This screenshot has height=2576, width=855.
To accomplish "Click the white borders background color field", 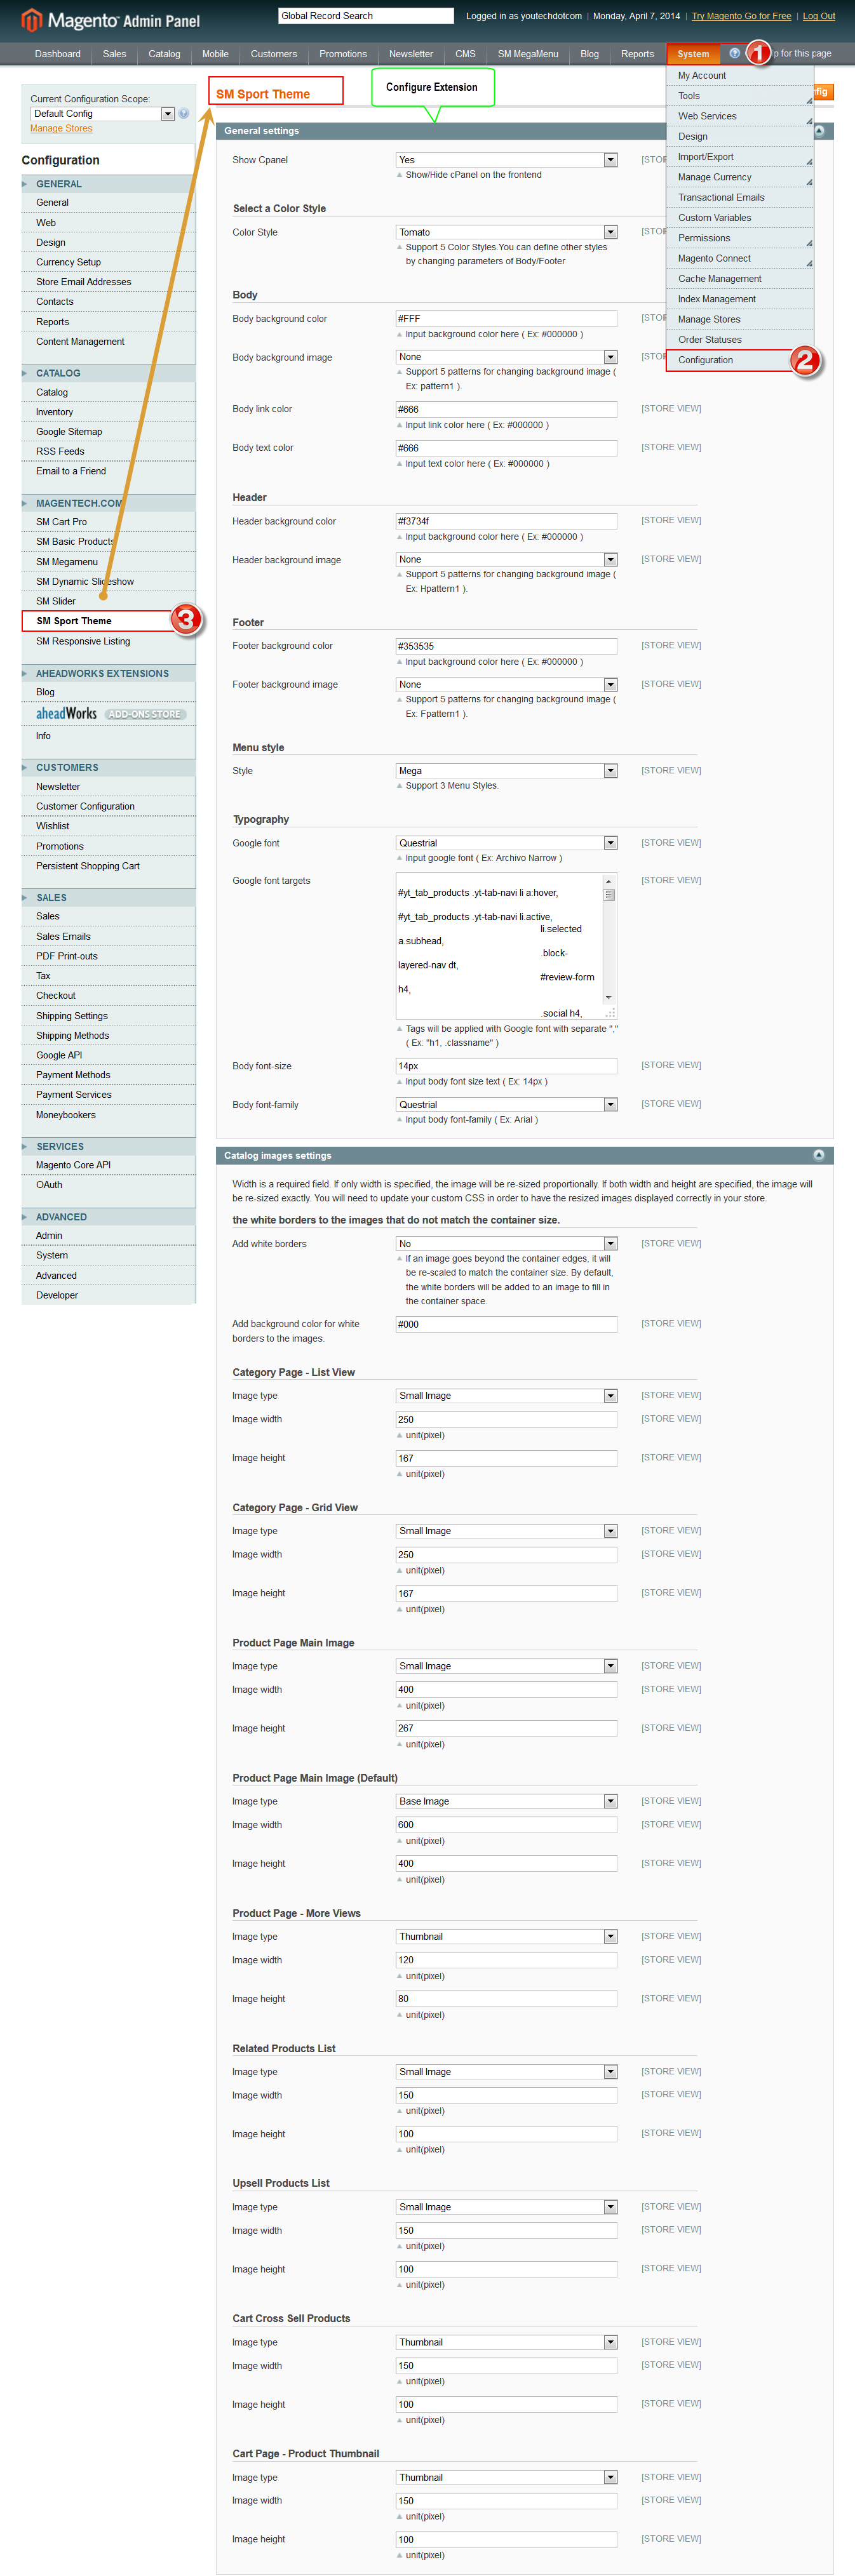I will click(x=506, y=1324).
